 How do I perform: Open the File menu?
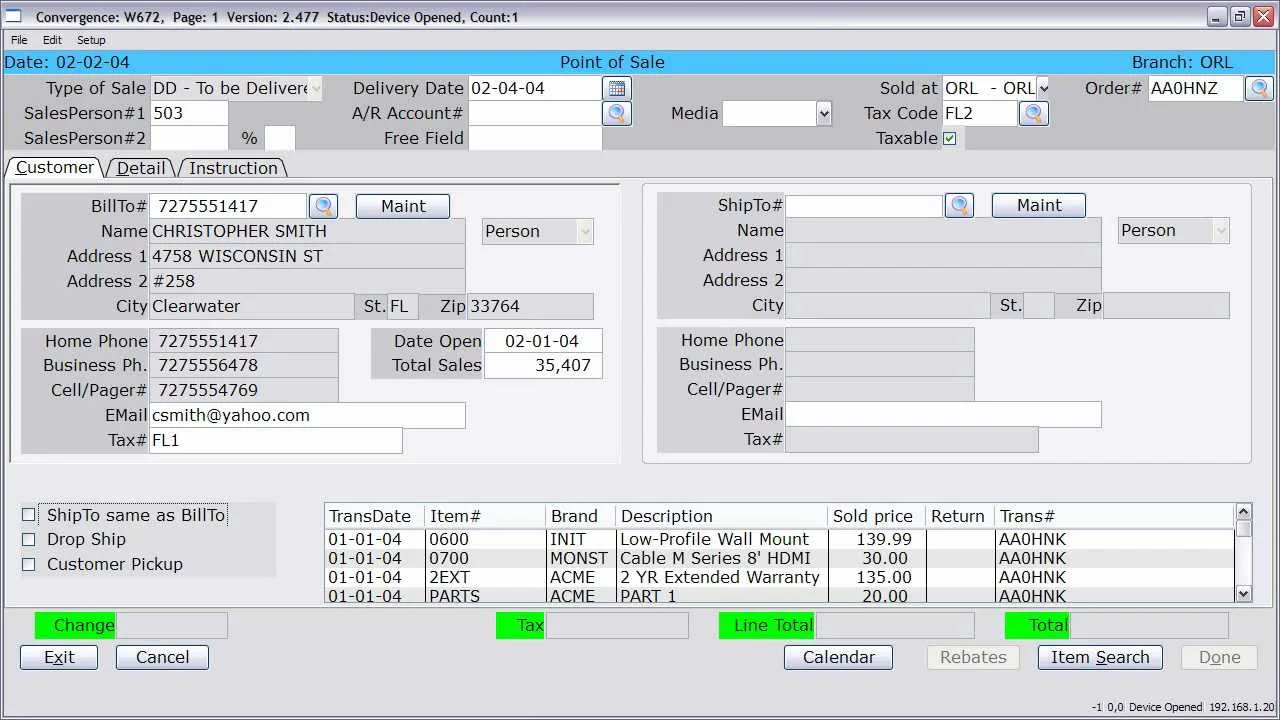tap(19, 40)
